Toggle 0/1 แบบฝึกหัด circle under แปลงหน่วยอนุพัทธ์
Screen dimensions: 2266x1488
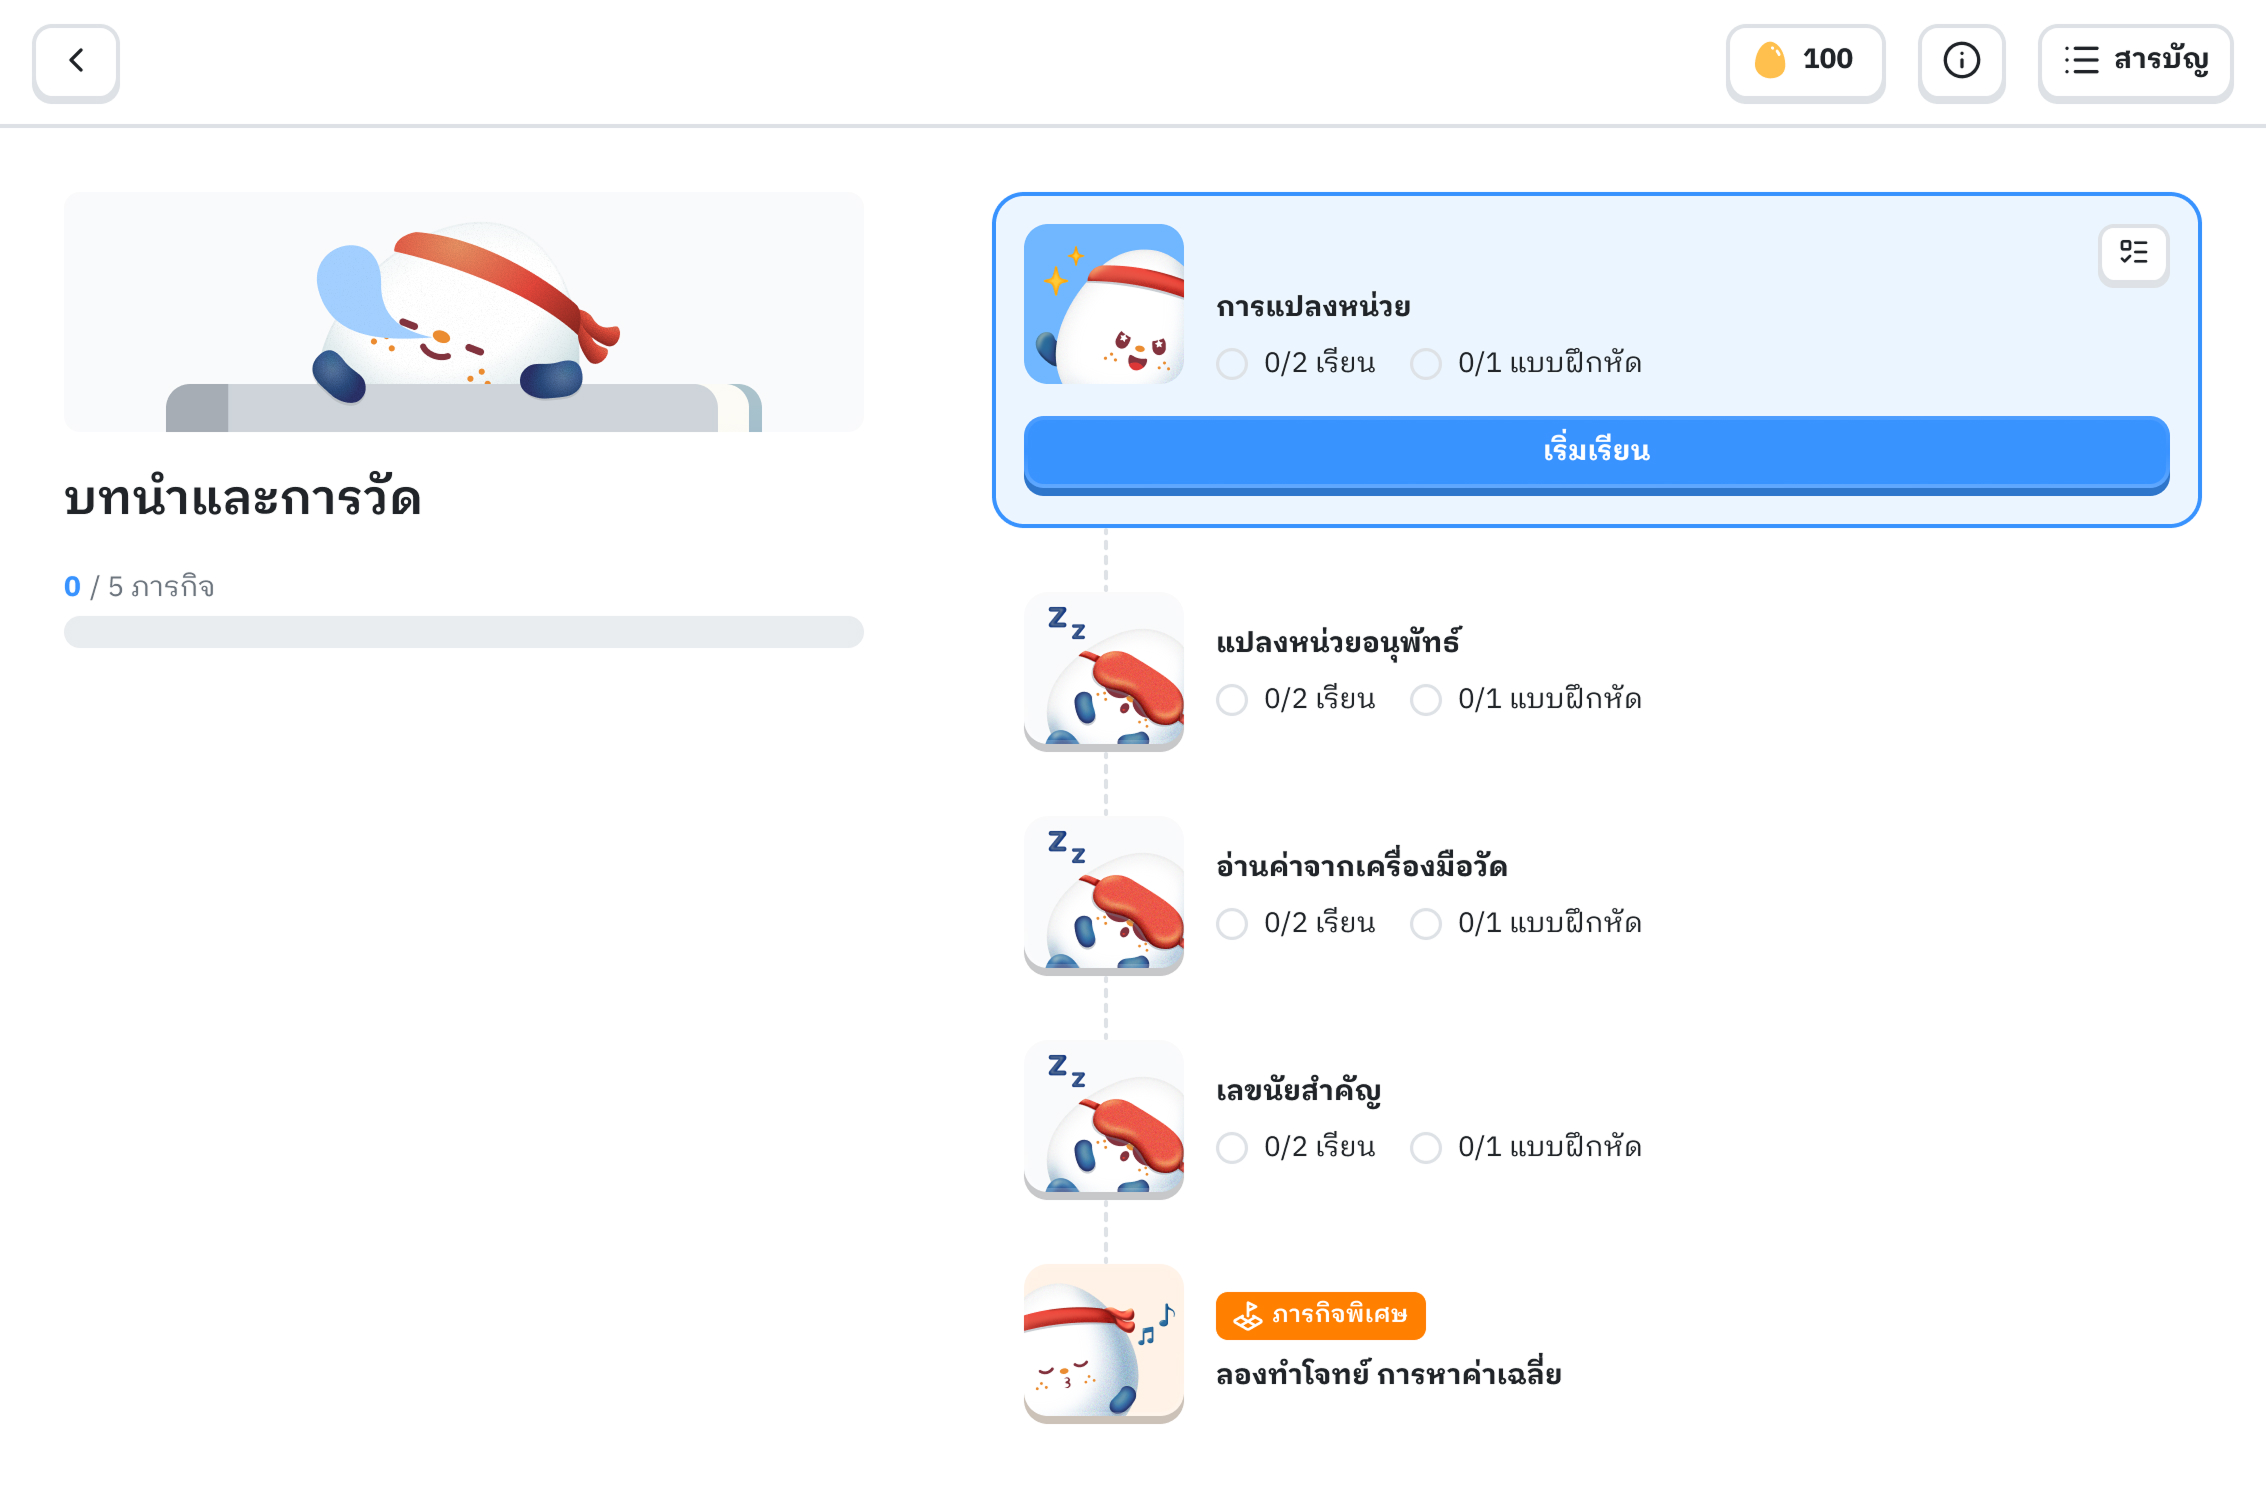[1426, 699]
